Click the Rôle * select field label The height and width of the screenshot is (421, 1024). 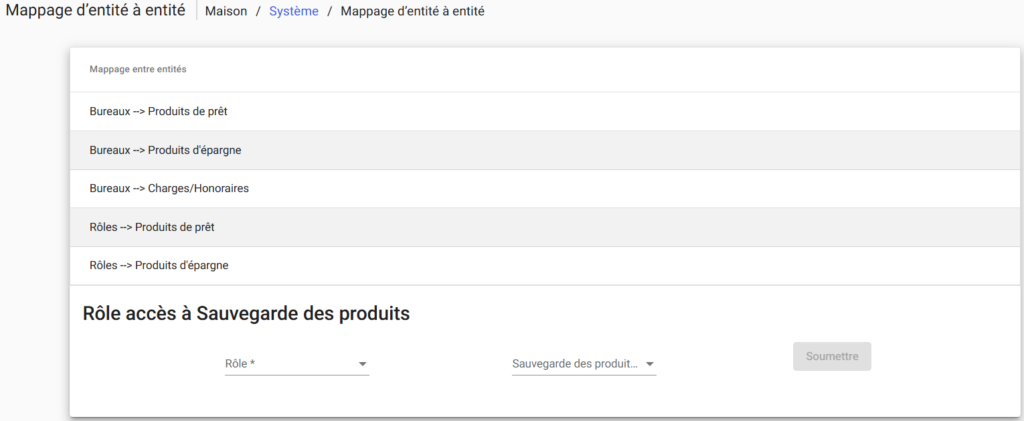(x=240, y=364)
